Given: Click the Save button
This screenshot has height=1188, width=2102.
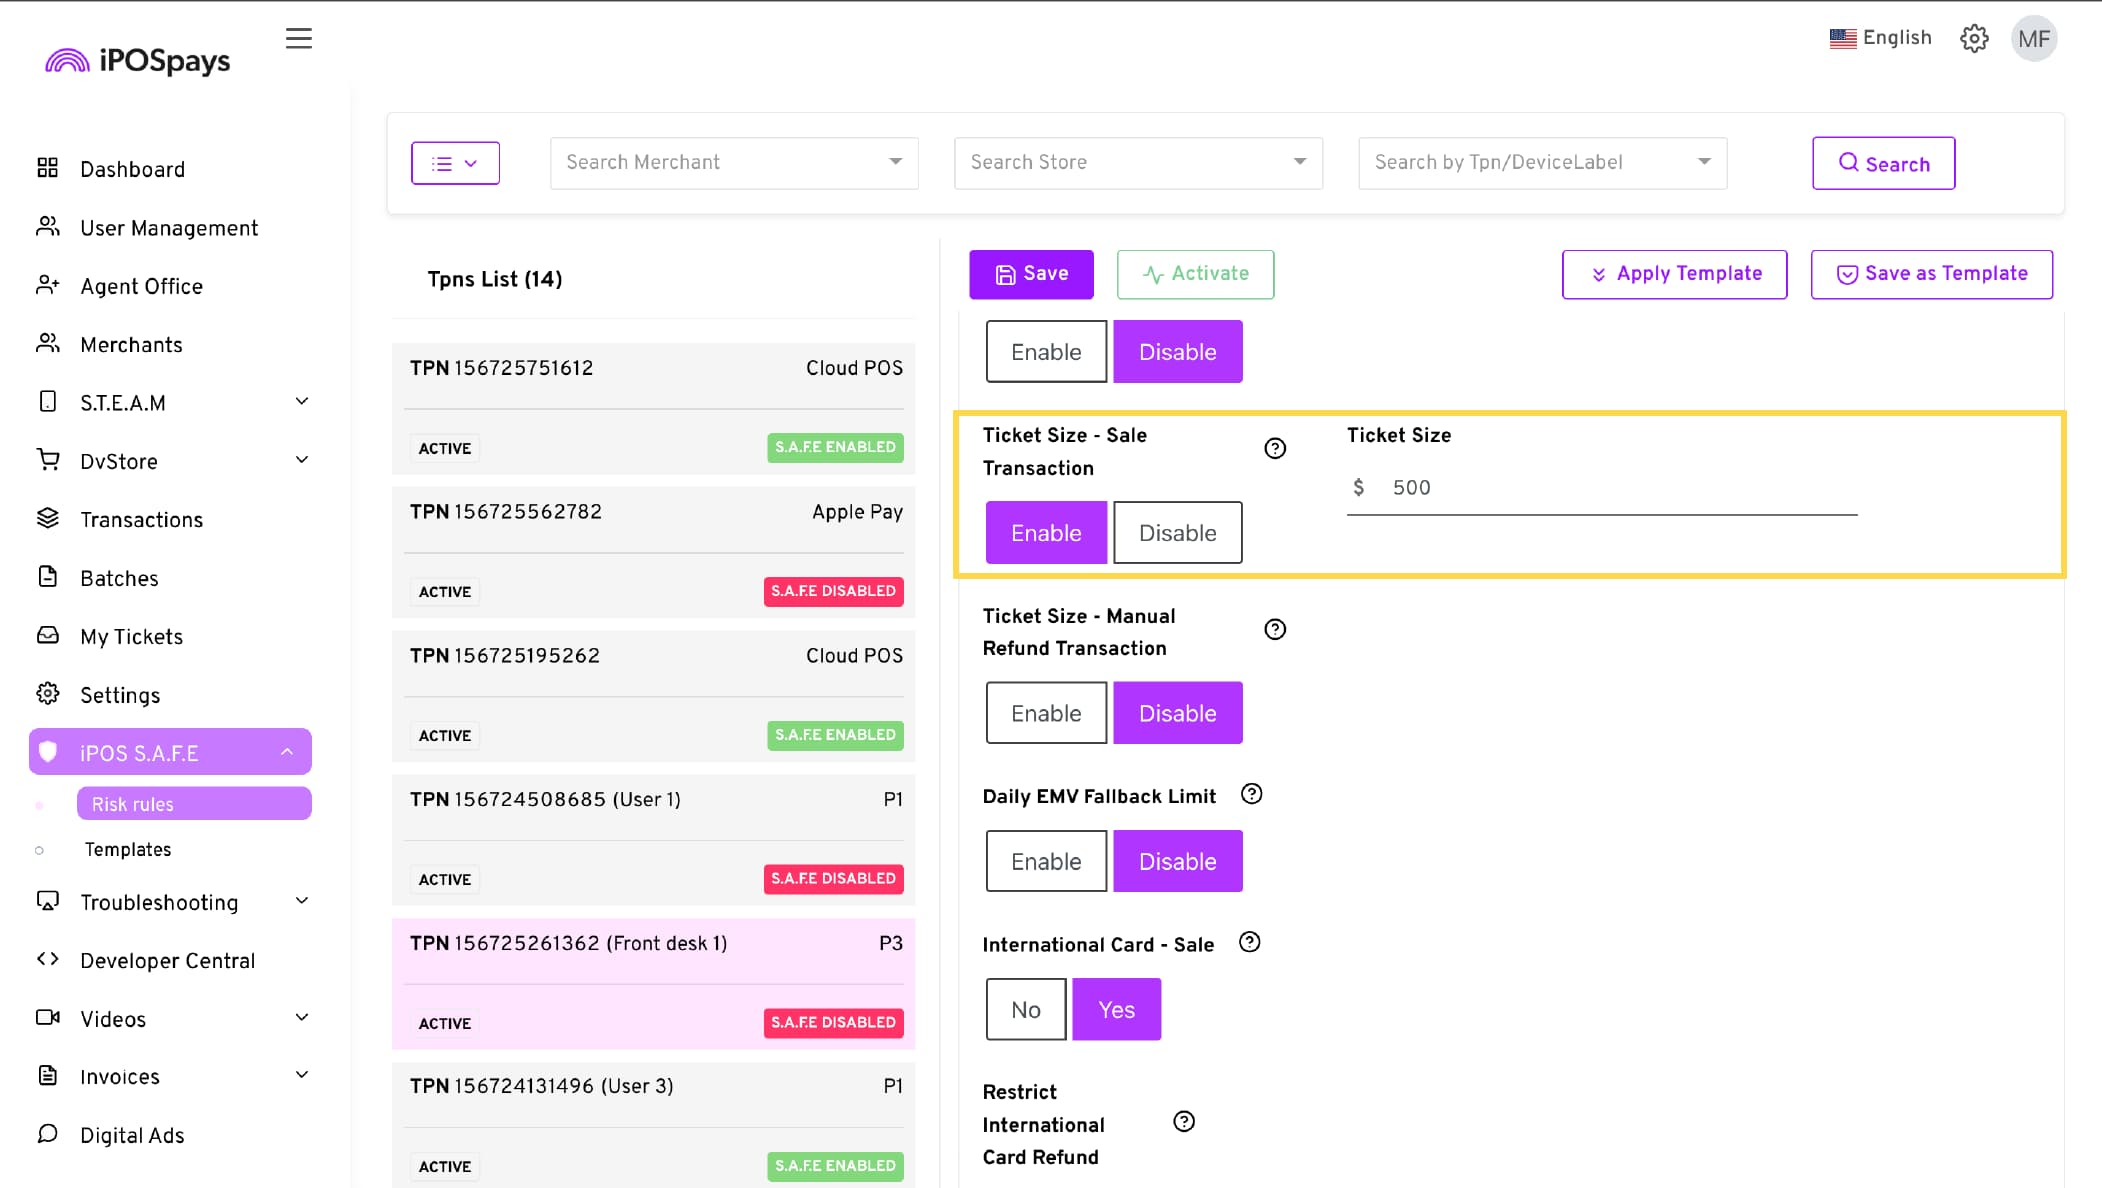Looking at the screenshot, I should pos(1031,274).
